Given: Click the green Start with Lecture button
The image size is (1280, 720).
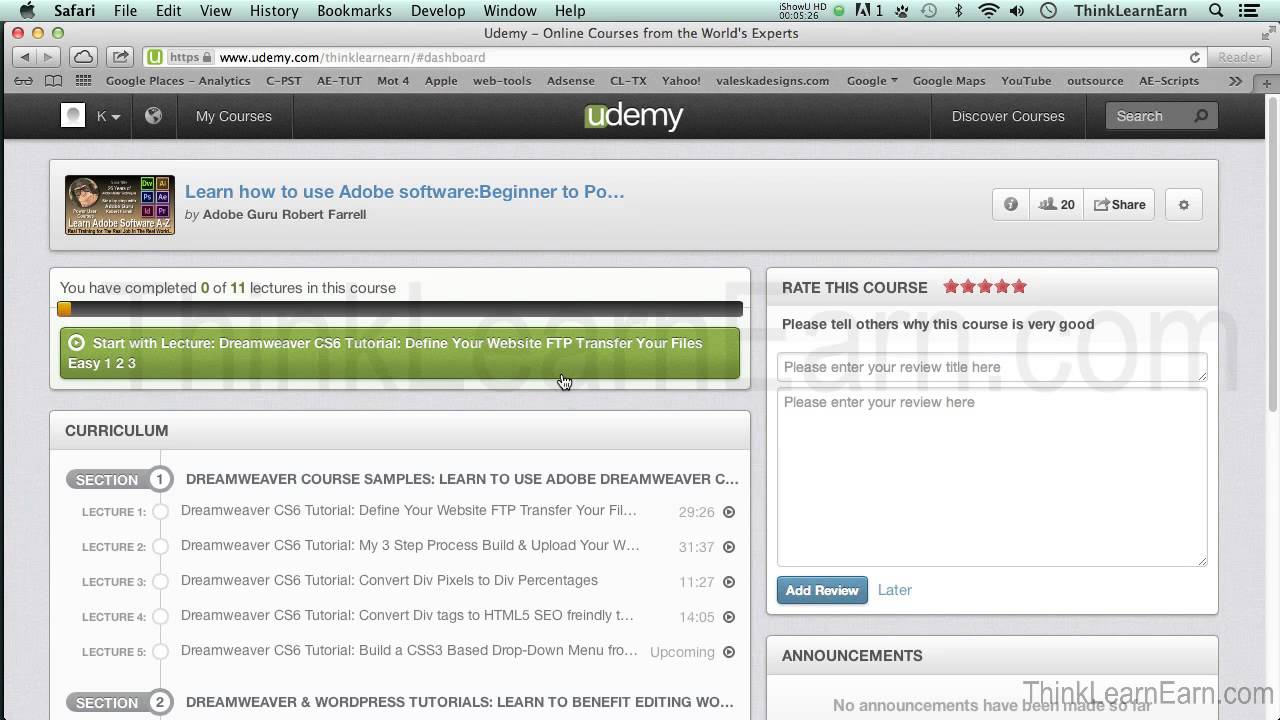Looking at the screenshot, I should click(400, 353).
